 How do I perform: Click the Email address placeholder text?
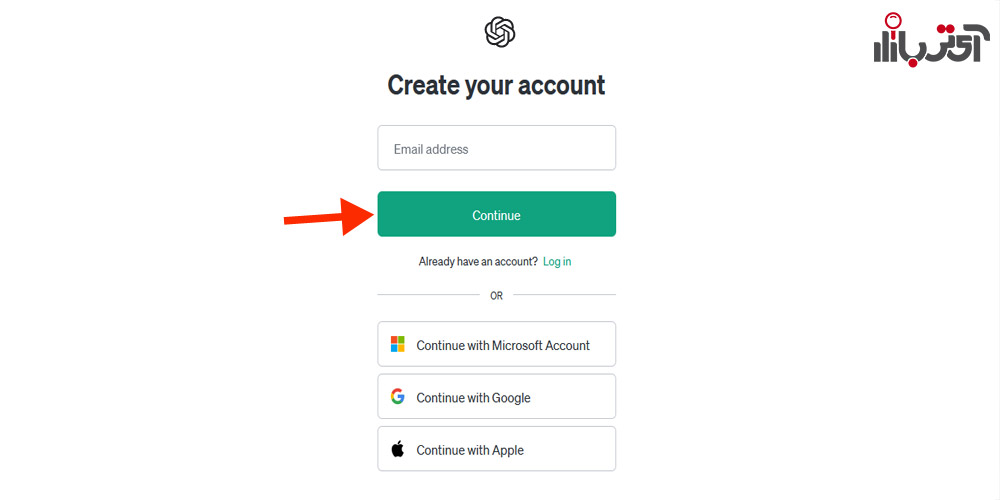[x=430, y=149]
